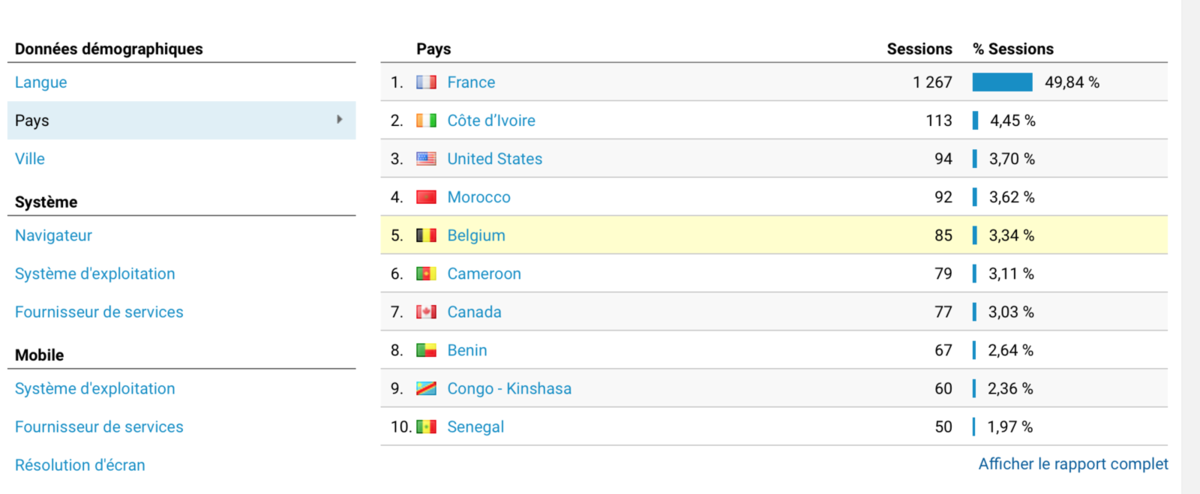The width and height of the screenshot is (1200, 494).
Task: Click the Senegal flag icon
Action: click(426, 427)
